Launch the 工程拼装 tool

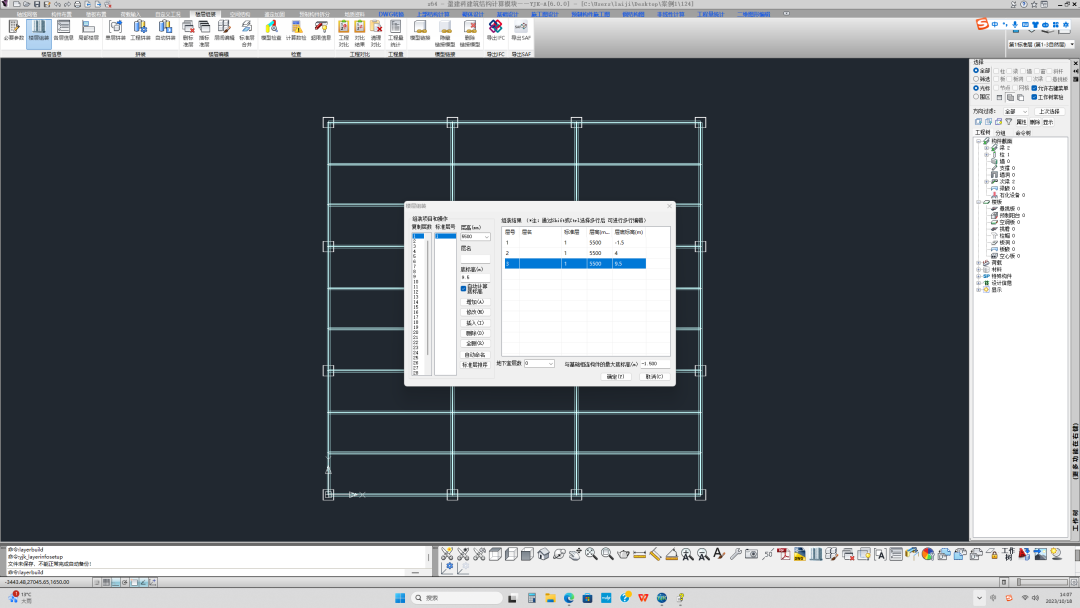(141, 32)
